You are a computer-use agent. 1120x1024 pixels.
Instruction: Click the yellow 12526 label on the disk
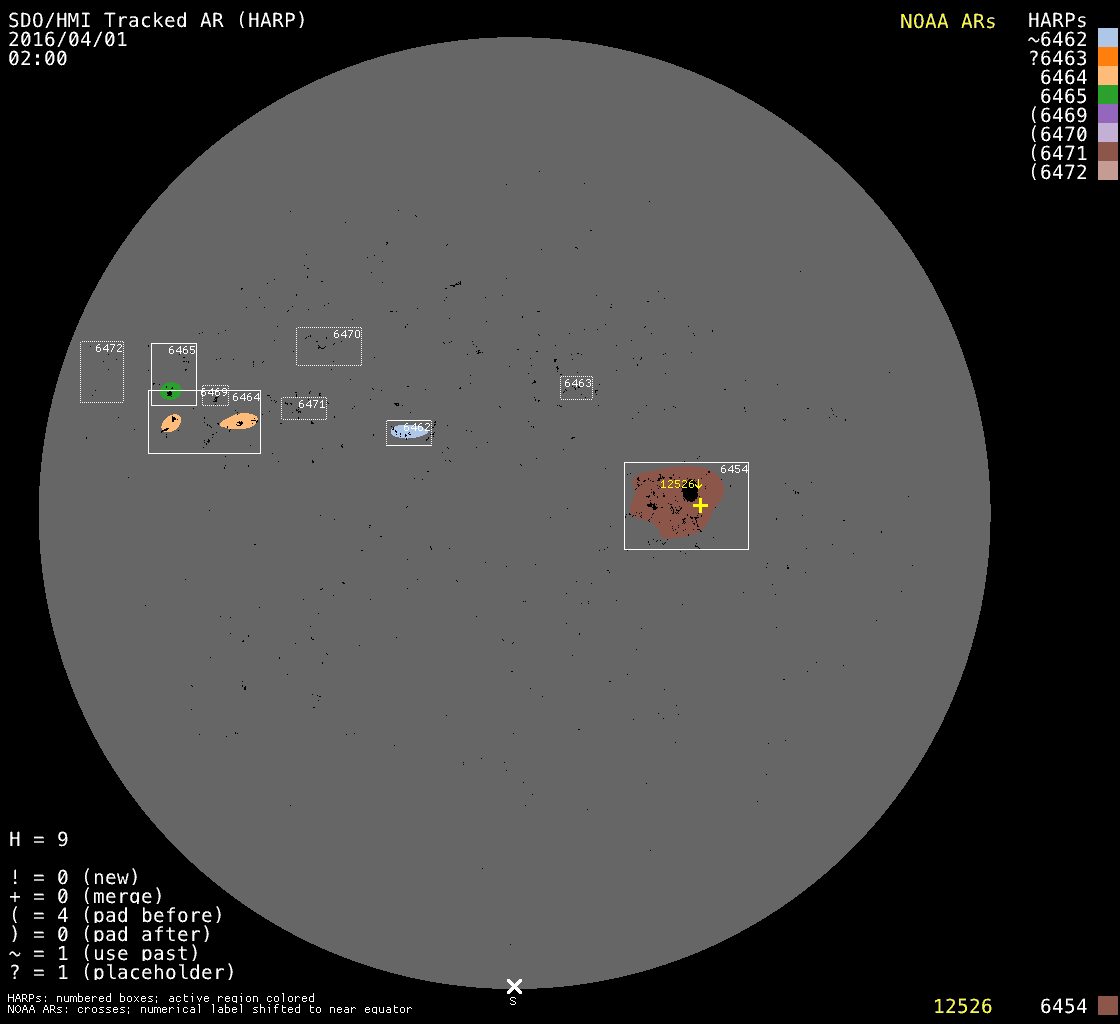click(677, 484)
